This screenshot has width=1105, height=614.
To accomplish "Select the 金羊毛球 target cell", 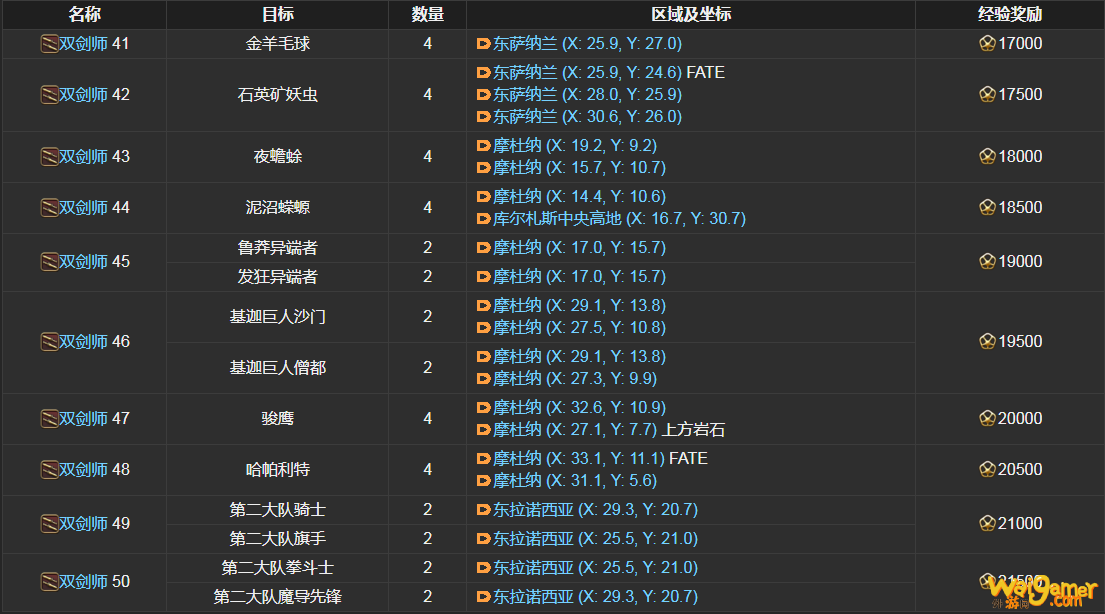I will tap(278, 44).
